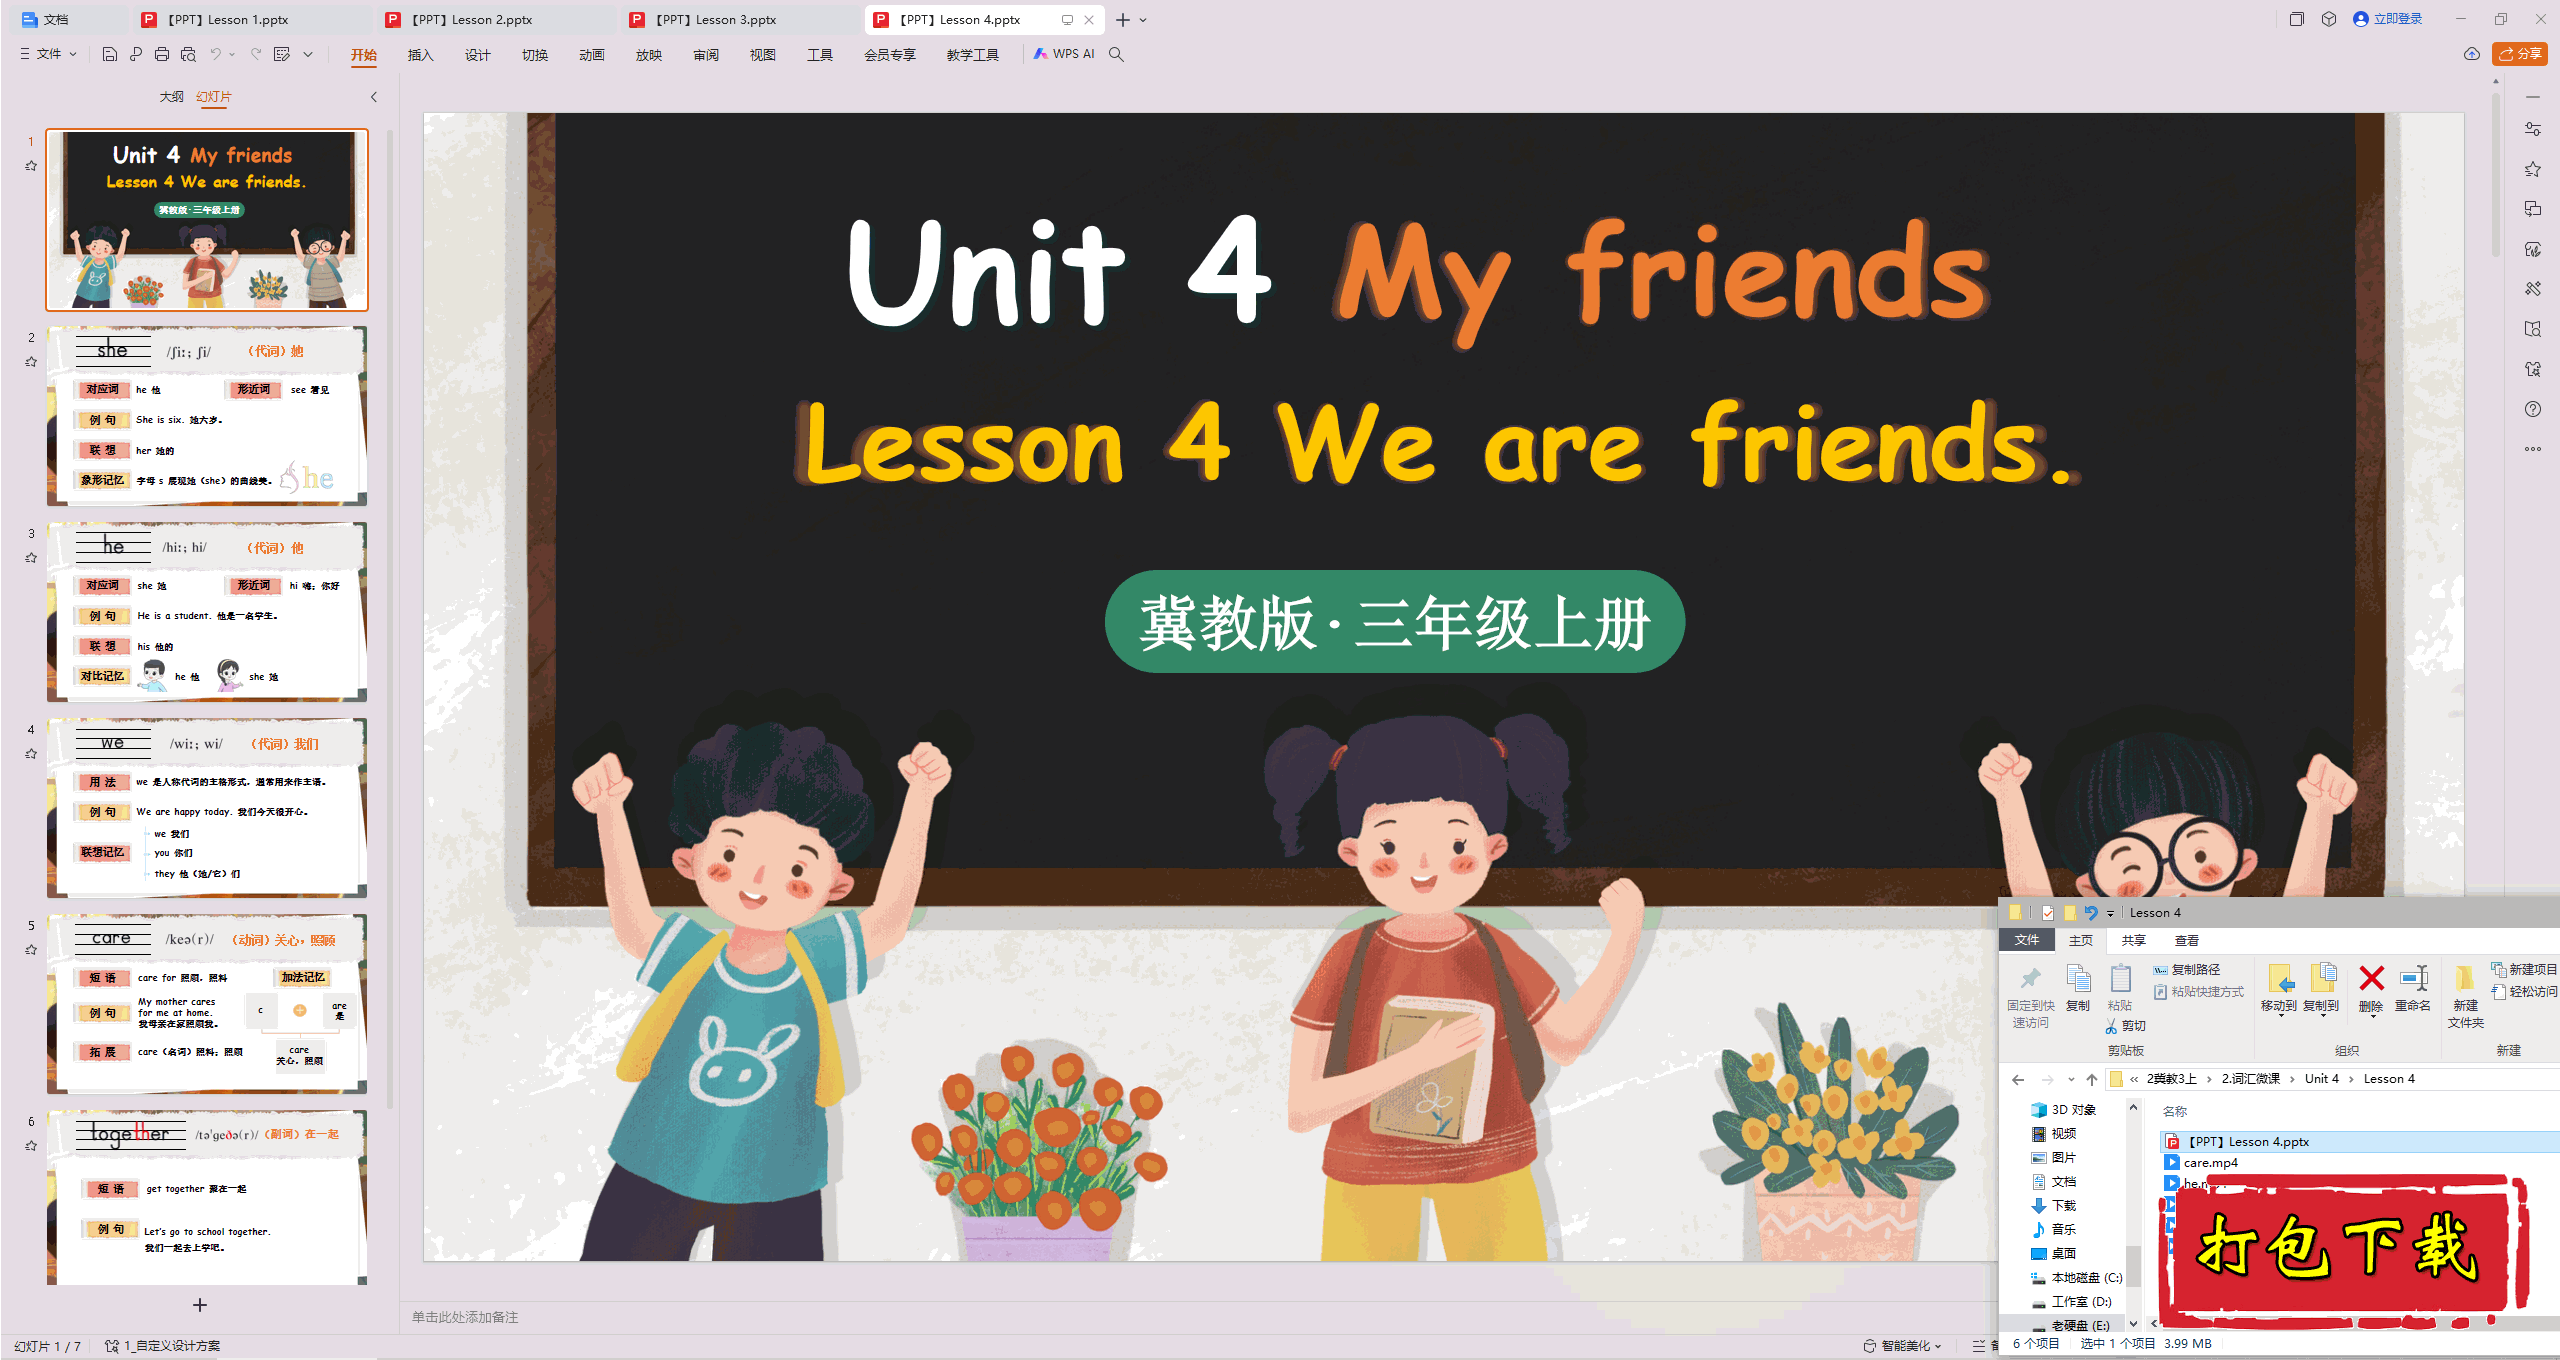Click the cloud upload icon
The height and width of the screenshot is (1360, 2560).
pyautogui.click(x=2471, y=54)
